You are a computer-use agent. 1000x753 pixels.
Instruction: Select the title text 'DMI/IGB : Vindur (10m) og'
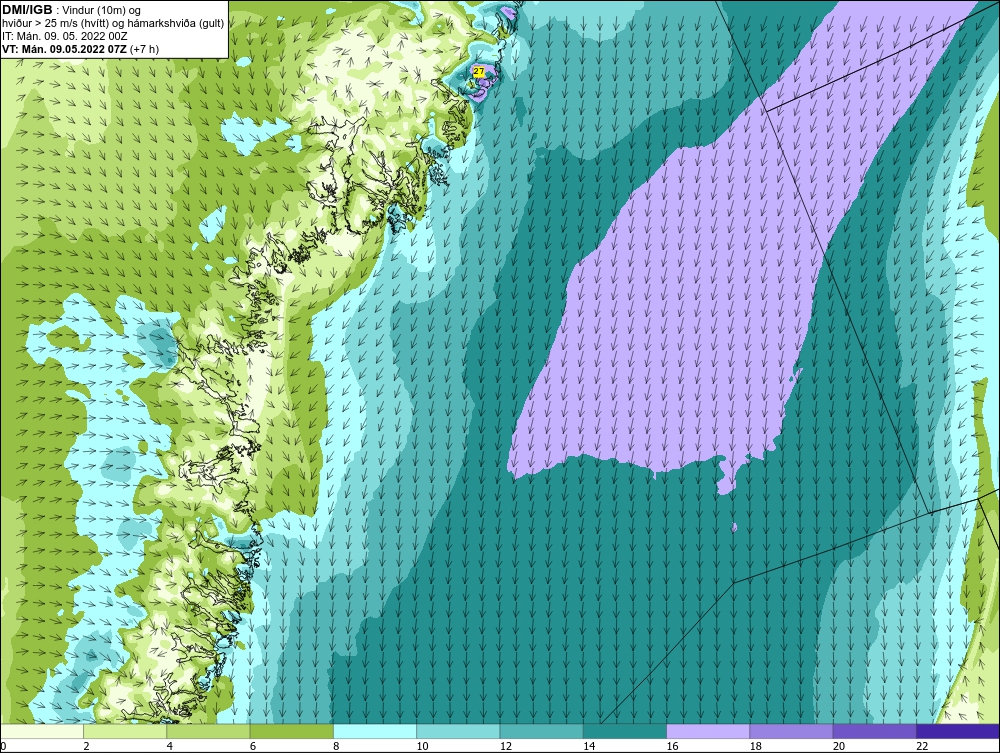72,10
